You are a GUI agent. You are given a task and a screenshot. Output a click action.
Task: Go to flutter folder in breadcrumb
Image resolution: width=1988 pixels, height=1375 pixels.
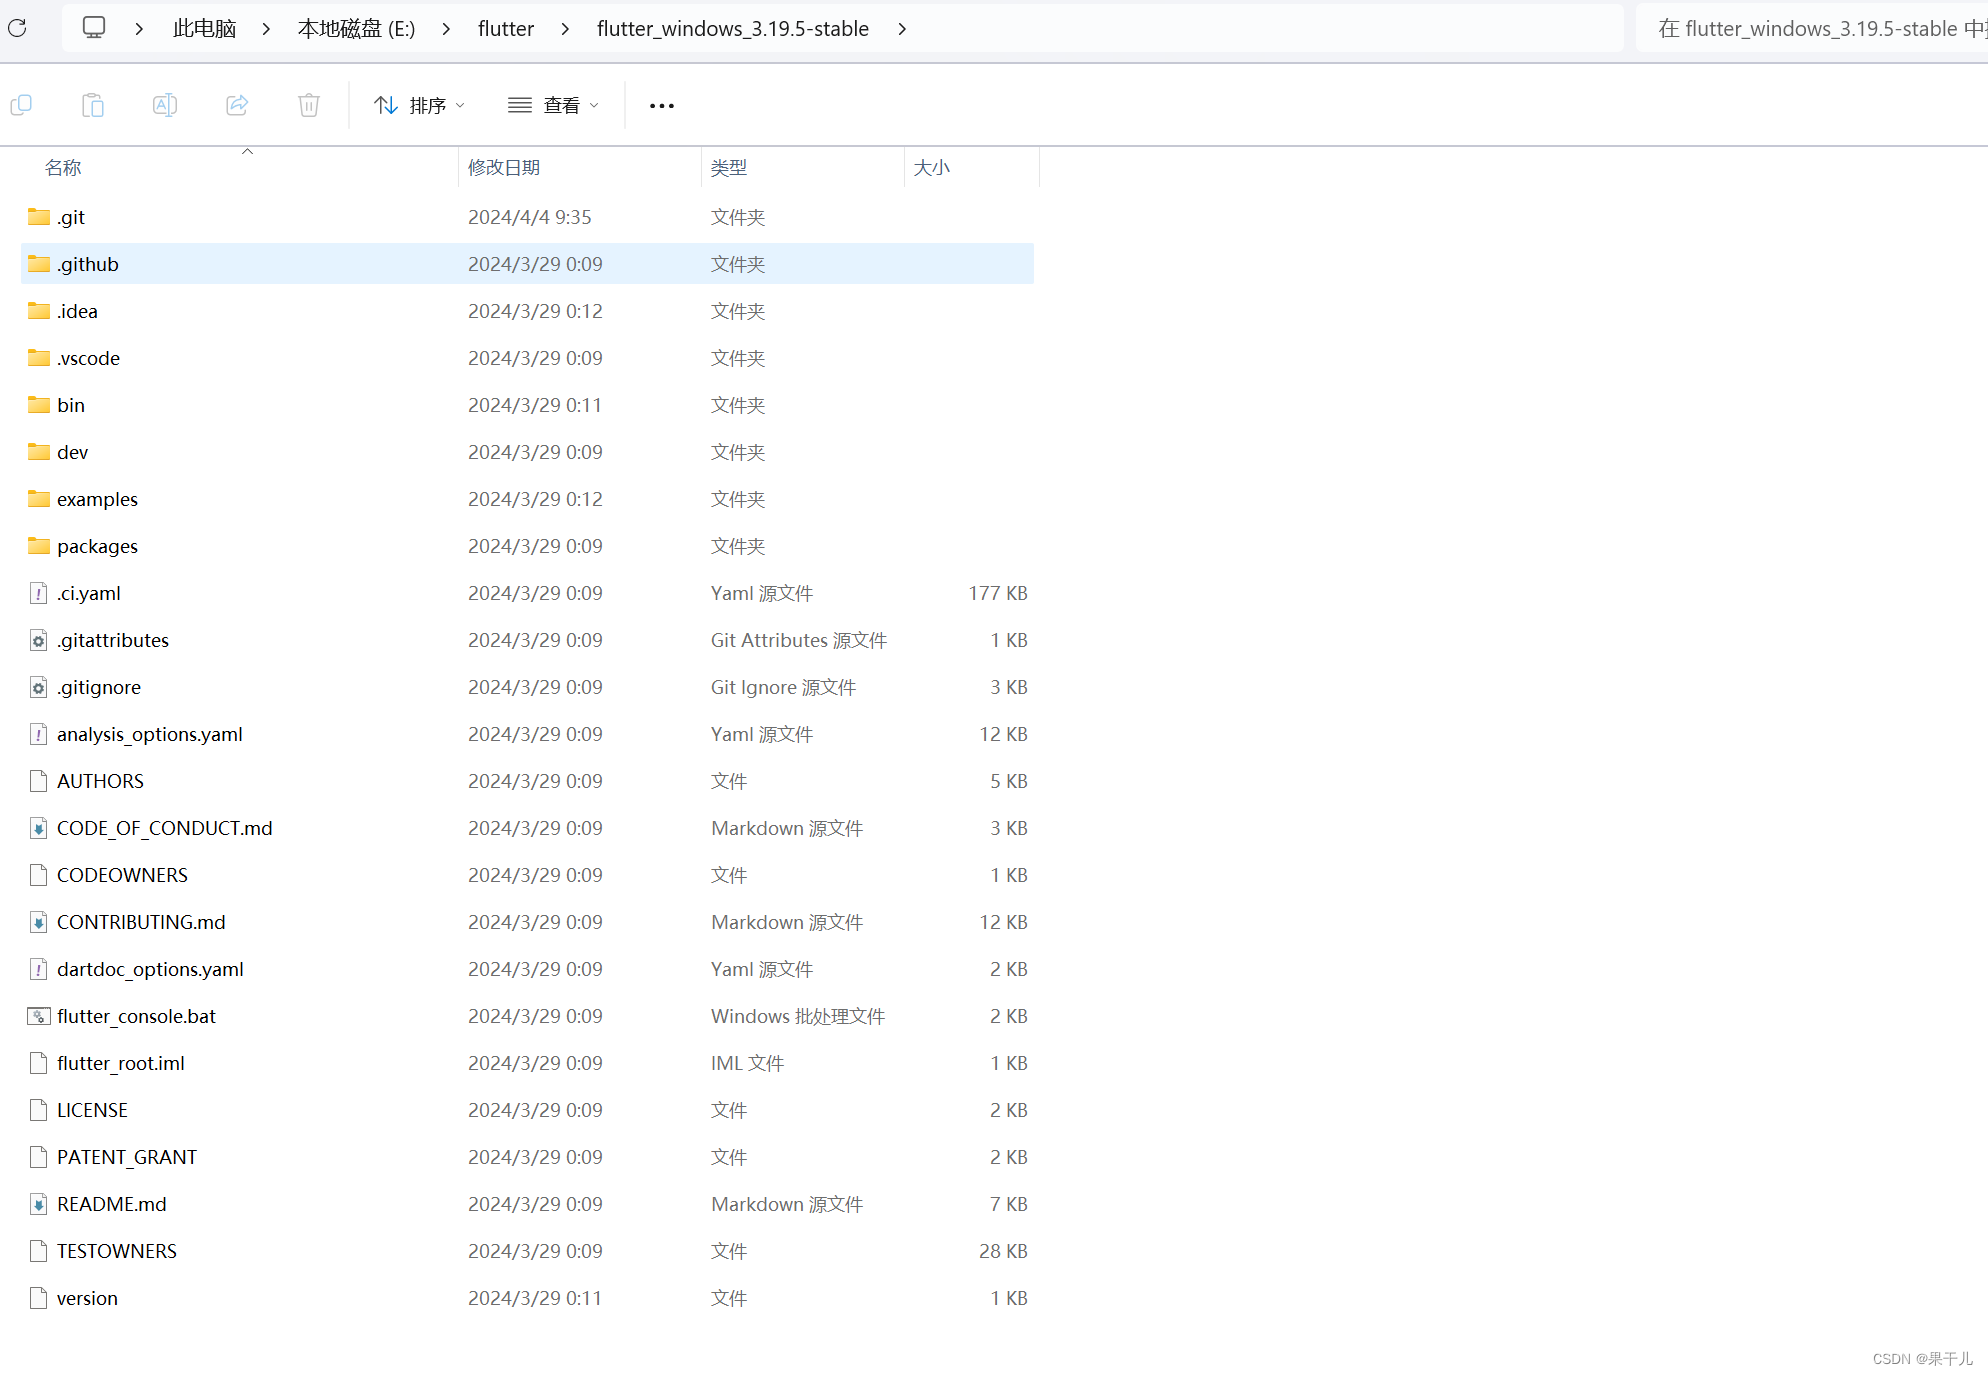click(506, 29)
